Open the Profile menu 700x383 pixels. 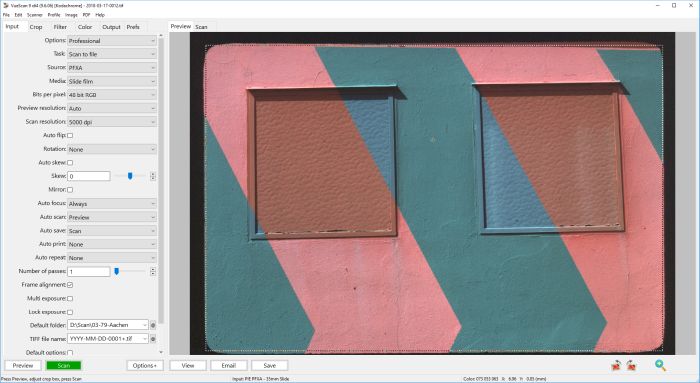[54, 15]
